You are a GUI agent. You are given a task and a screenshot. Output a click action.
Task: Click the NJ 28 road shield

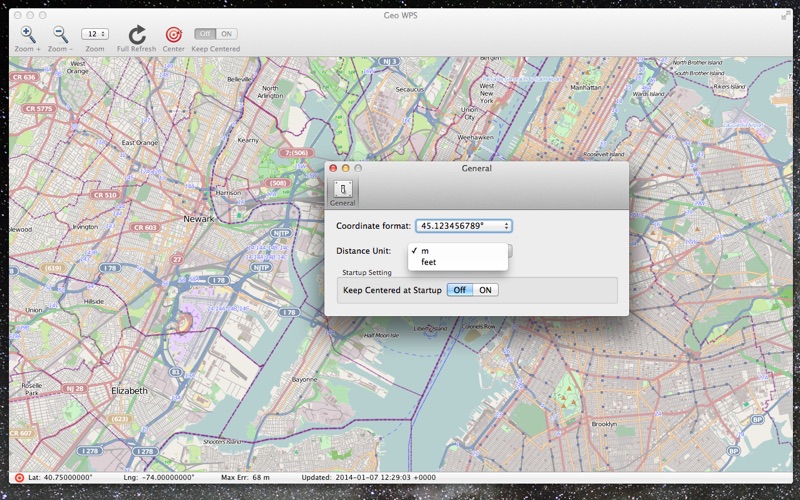coord(74,388)
